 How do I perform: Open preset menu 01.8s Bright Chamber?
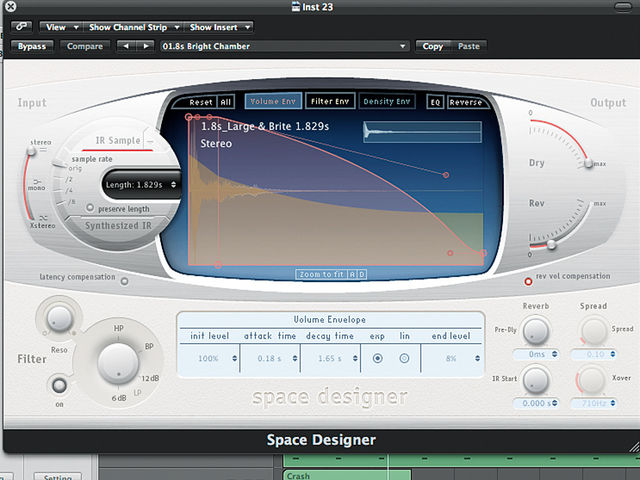click(x=284, y=46)
